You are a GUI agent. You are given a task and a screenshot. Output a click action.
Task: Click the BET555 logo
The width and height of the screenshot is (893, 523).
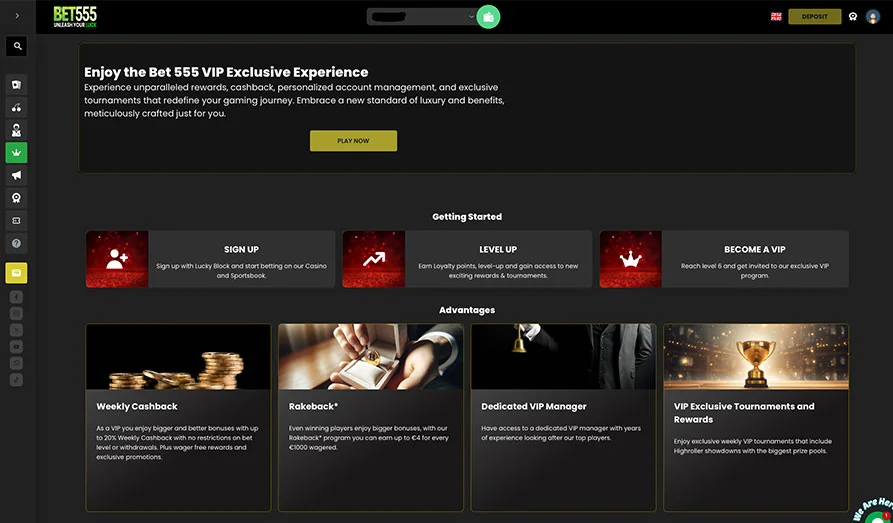(75, 17)
